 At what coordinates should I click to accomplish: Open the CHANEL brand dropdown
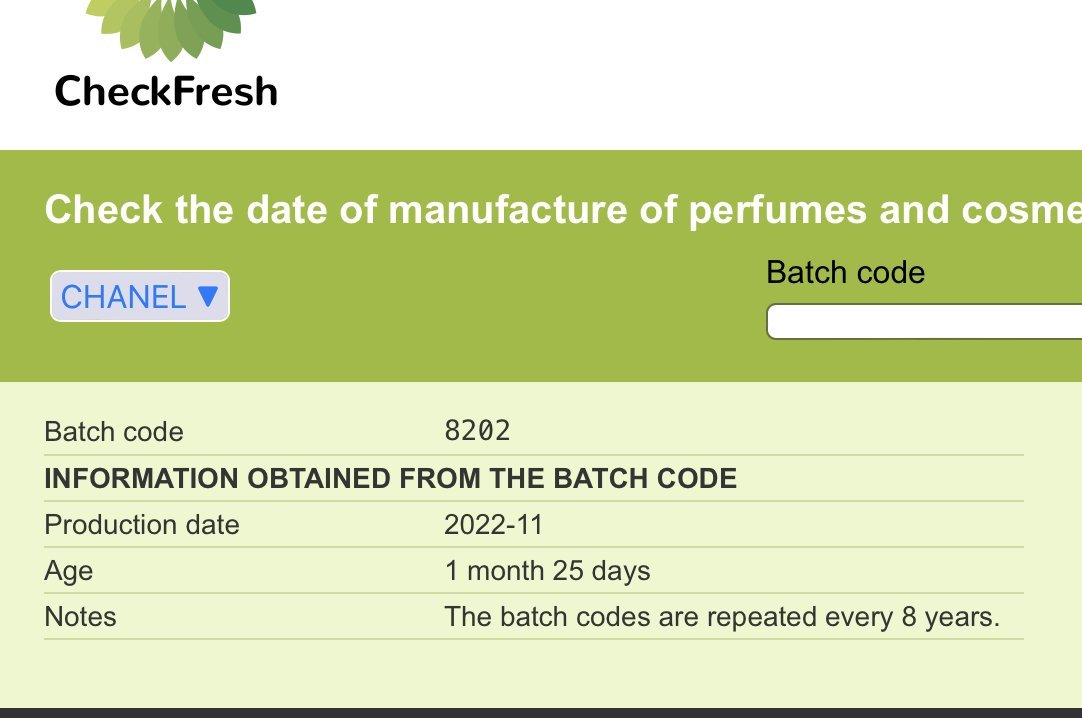pyautogui.click(x=139, y=297)
